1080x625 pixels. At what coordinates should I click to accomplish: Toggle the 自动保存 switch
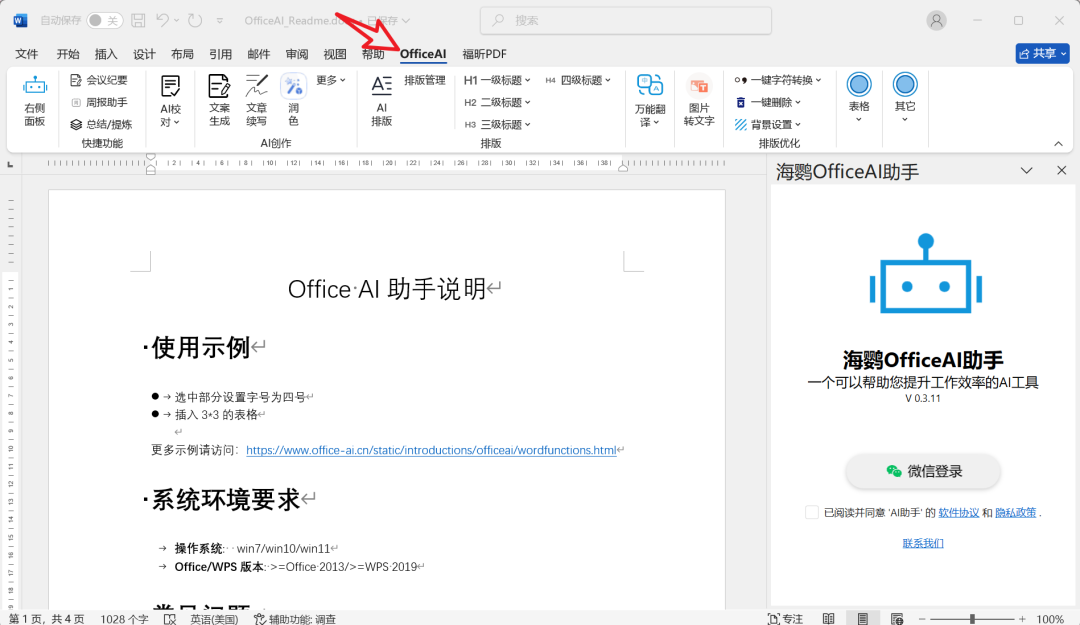[x=105, y=21]
